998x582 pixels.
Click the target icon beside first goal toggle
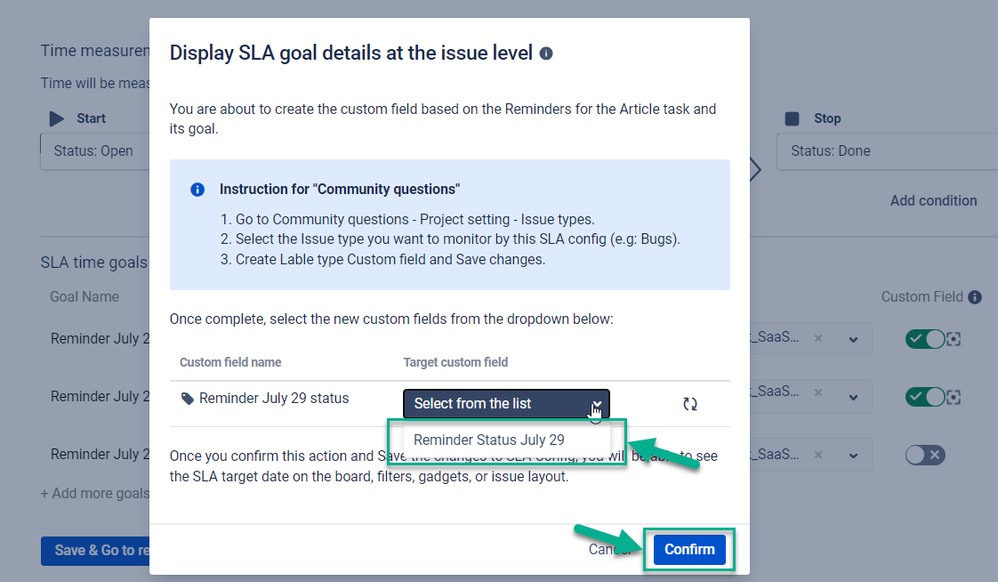tap(953, 339)
